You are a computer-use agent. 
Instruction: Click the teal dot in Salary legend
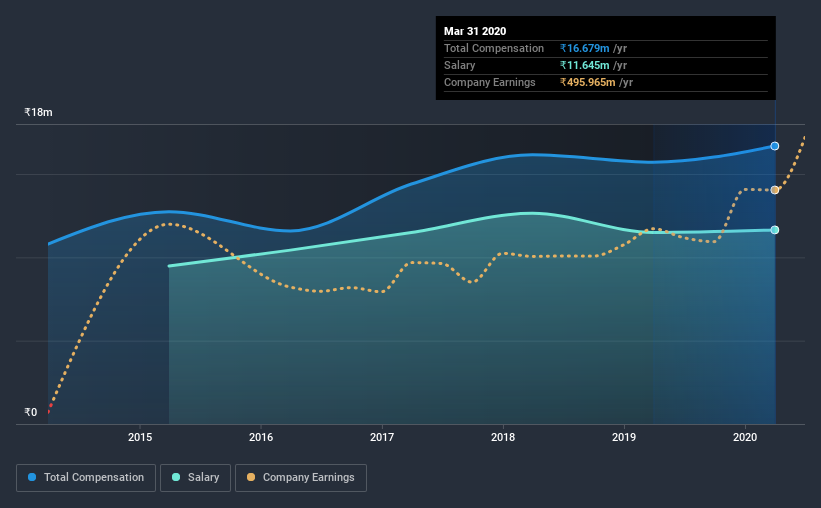[x=176, y=477]
